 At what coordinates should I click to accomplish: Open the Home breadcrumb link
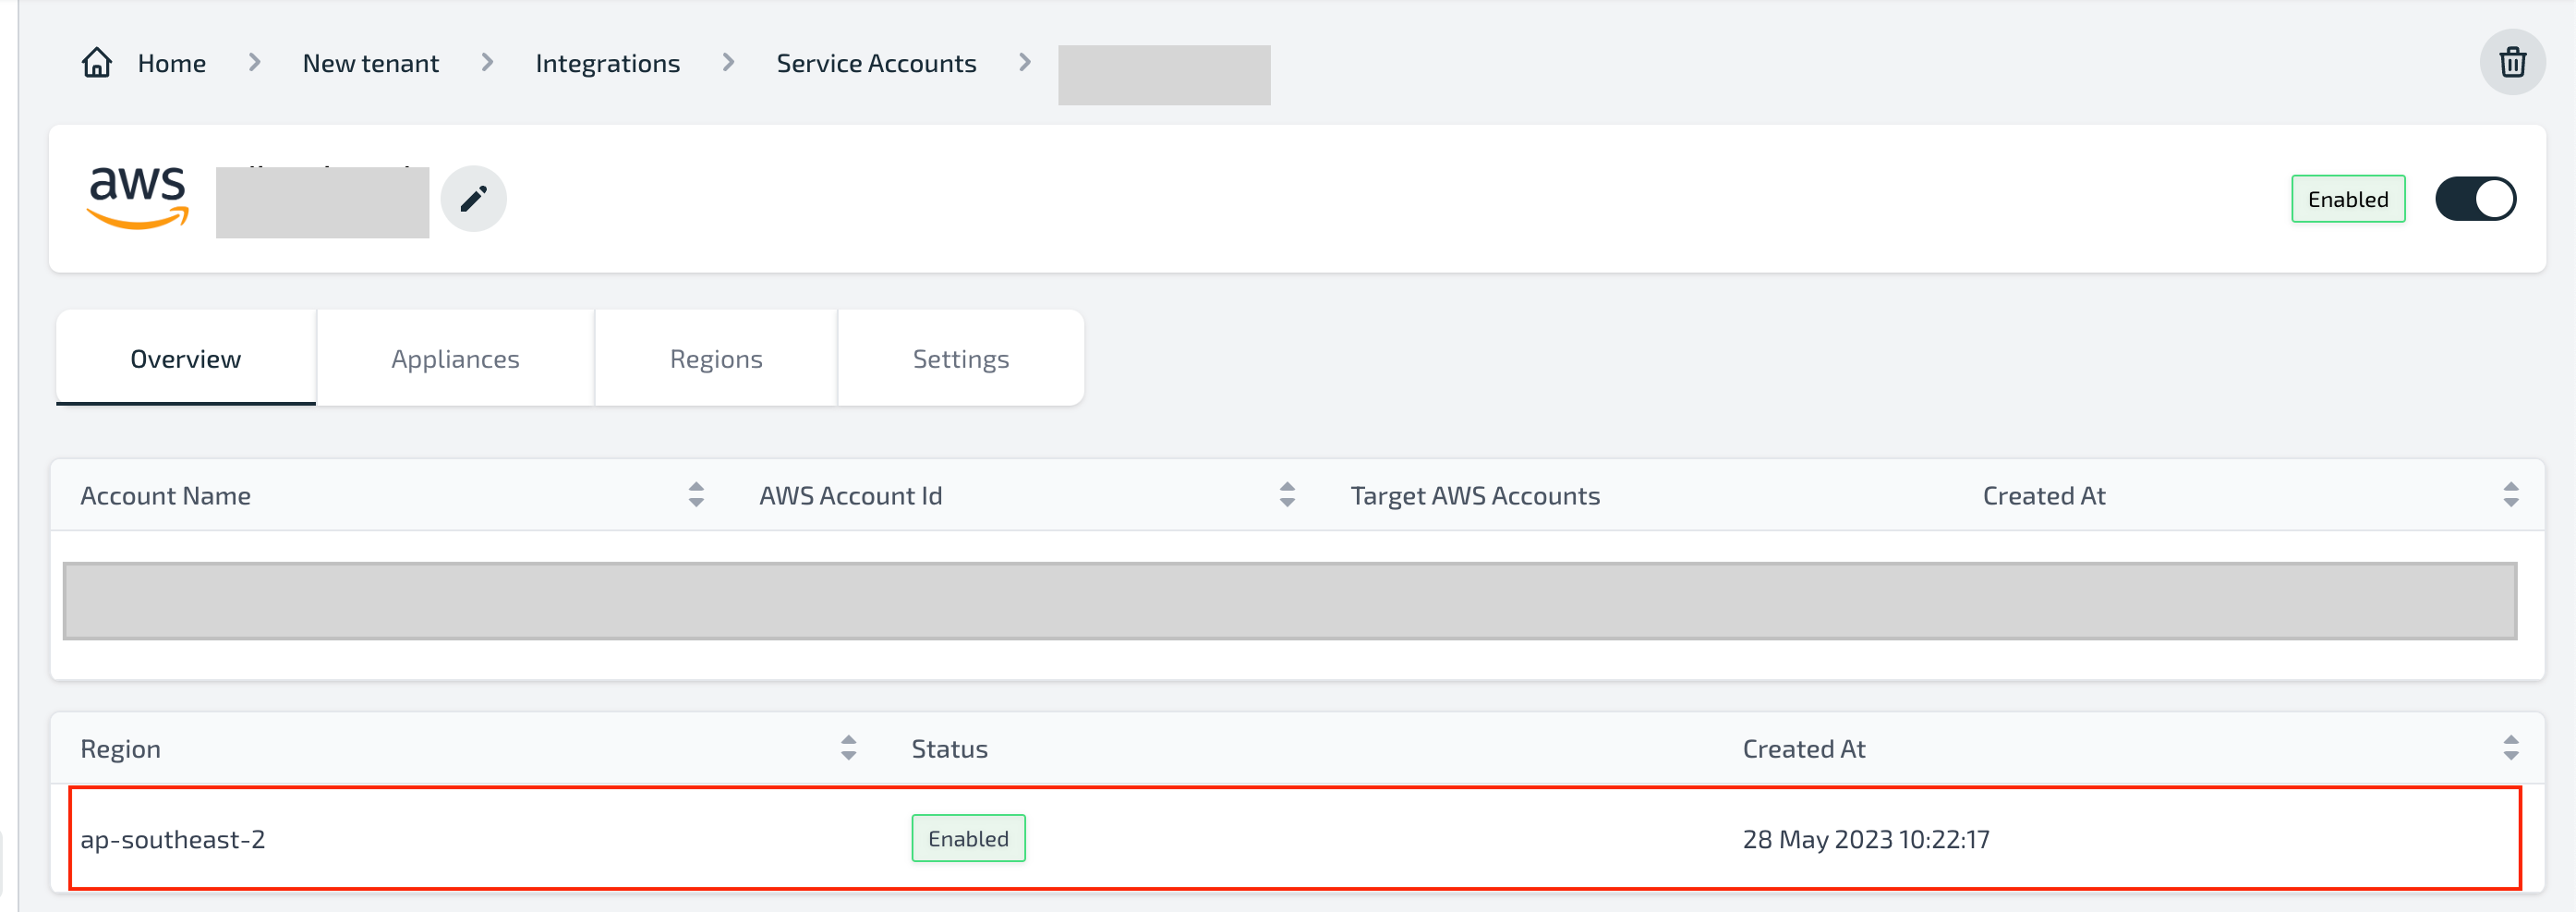click(x=171, y=63)
